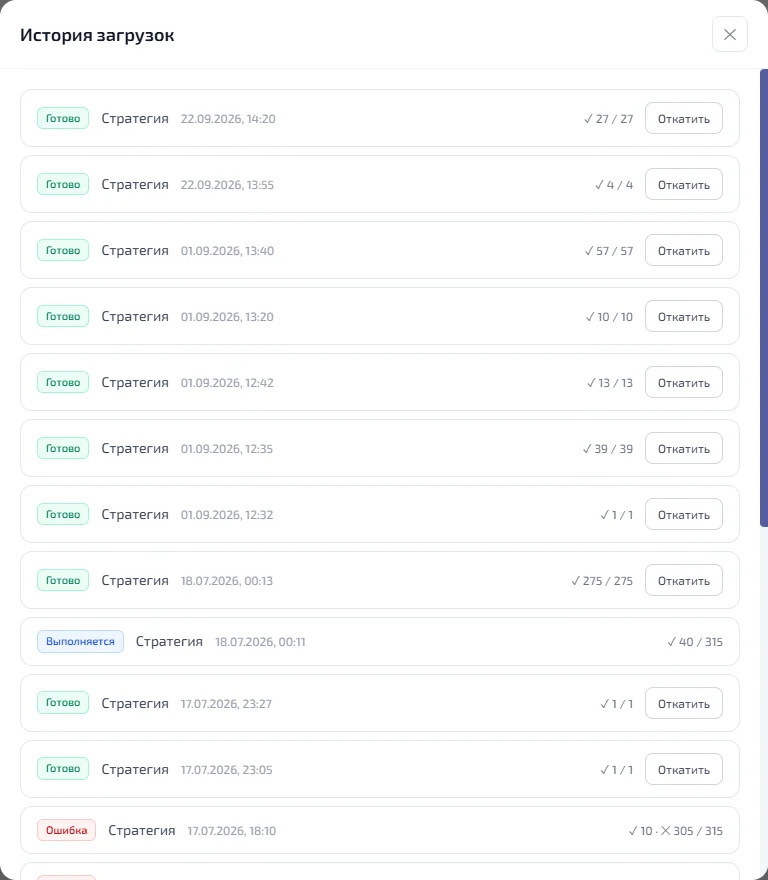Click Откатить for 22.09.2026, 13:55 entry
Image resolution: width=768 pixels, height=880 pixels.
click(683, 185)
